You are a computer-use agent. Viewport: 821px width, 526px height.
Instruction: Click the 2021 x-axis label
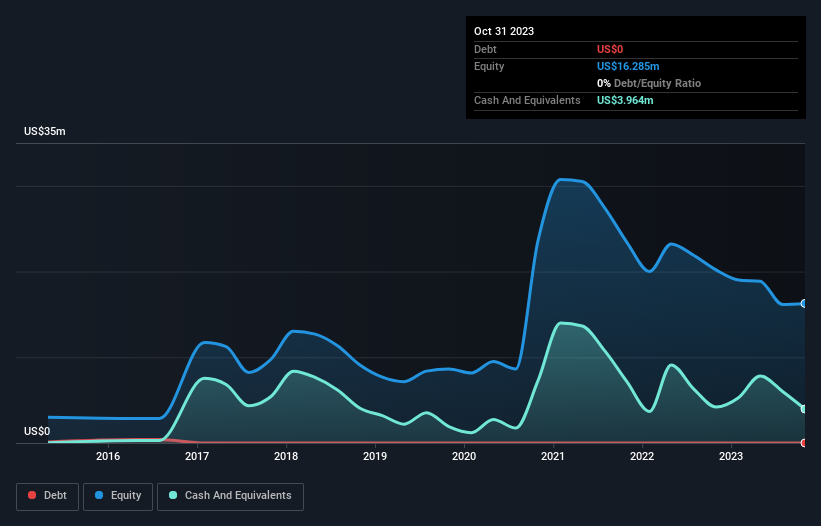point(553,456)
